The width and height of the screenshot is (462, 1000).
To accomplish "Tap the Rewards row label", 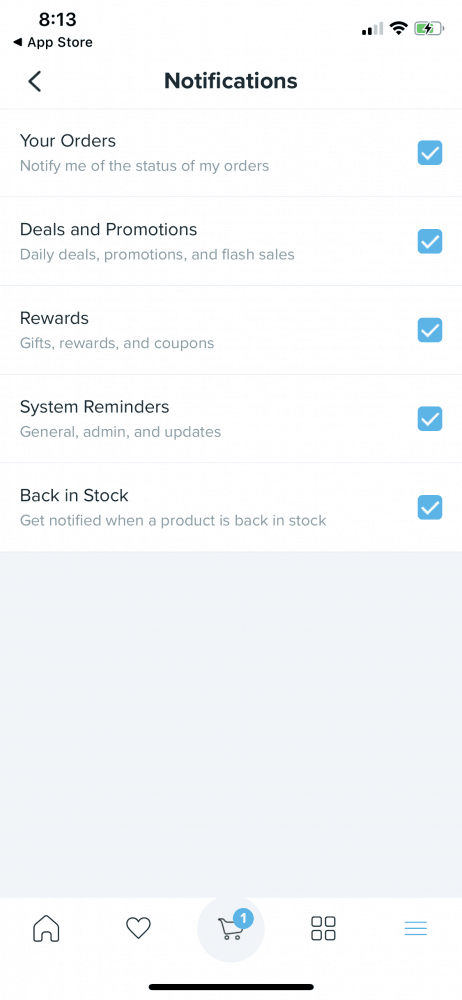I will (54, 318).
